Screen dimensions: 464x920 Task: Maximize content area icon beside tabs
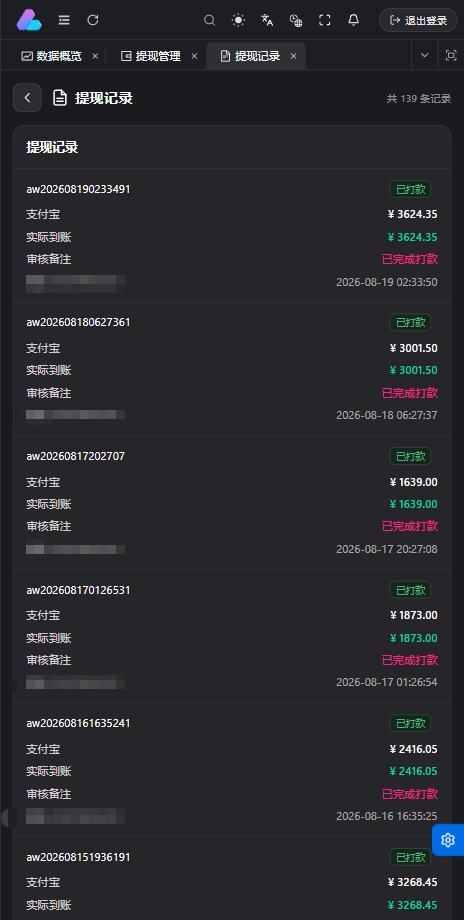[x=451, y=56]
